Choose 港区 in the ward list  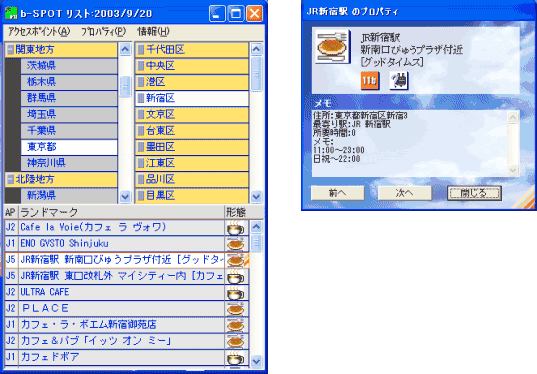tap(192, 82)
